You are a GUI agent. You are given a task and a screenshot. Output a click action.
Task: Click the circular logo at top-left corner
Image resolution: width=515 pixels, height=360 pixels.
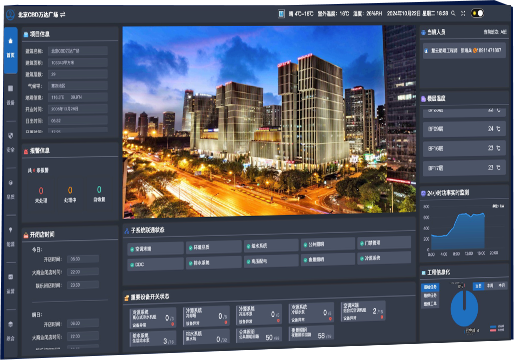point(10,15)
